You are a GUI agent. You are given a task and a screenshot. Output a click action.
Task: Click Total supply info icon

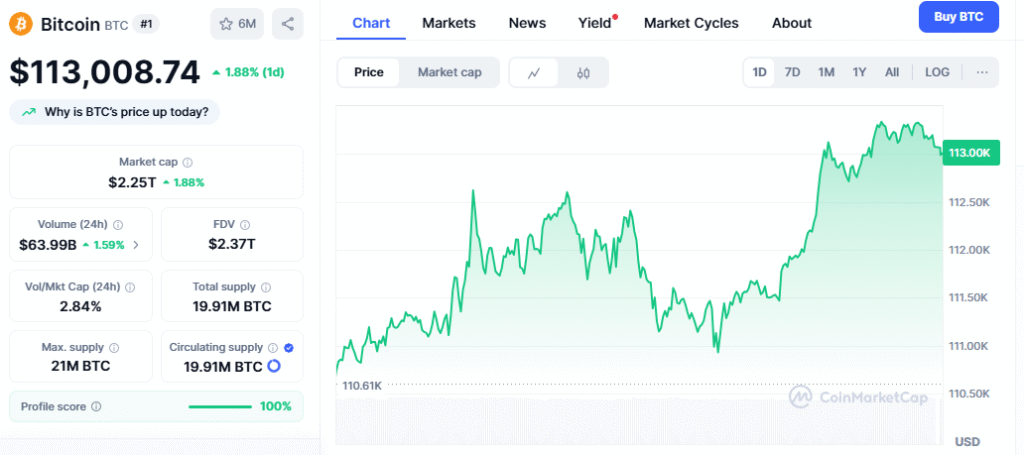tap(266, 287)
